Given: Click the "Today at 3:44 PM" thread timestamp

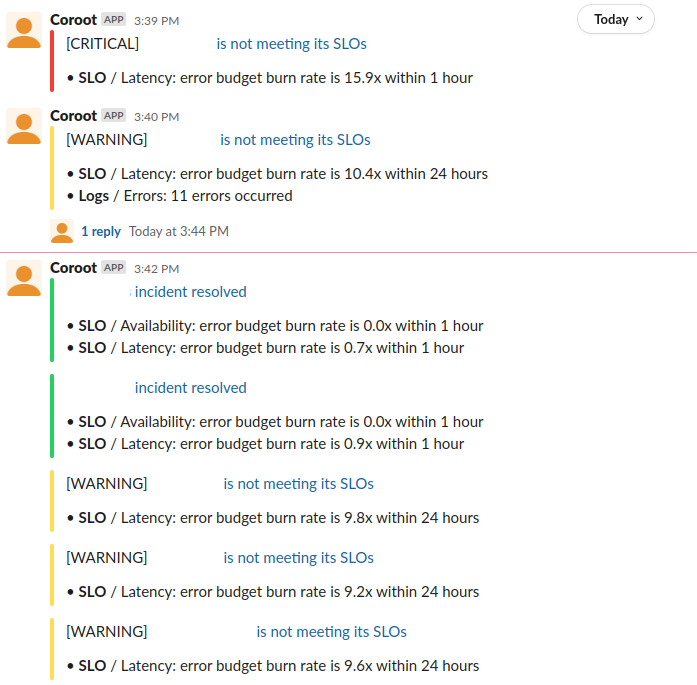Looking at the screenshot, I should 179,231.
